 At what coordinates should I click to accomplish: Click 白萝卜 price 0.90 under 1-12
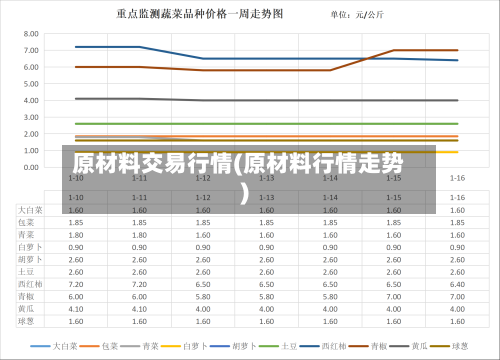pyautogui.click(x=203, y=247)
